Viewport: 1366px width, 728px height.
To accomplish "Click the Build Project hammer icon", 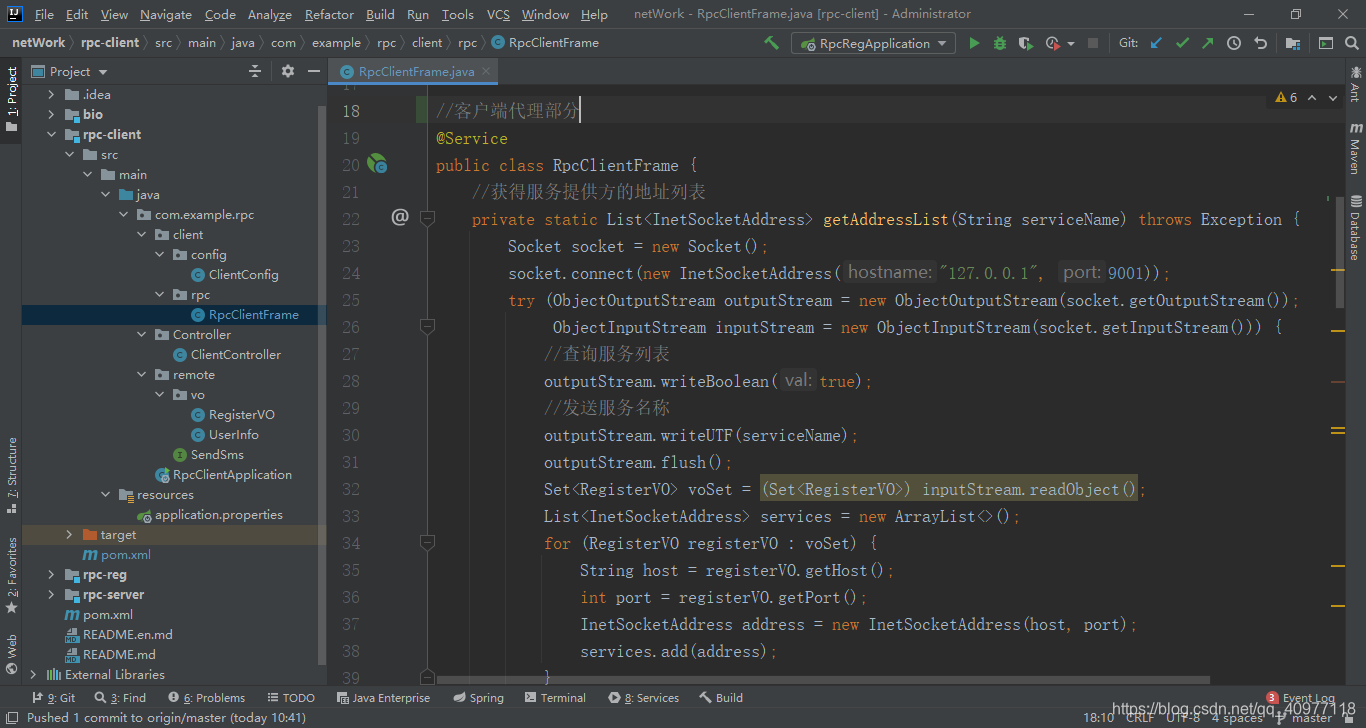I will [x=771, y=43].
